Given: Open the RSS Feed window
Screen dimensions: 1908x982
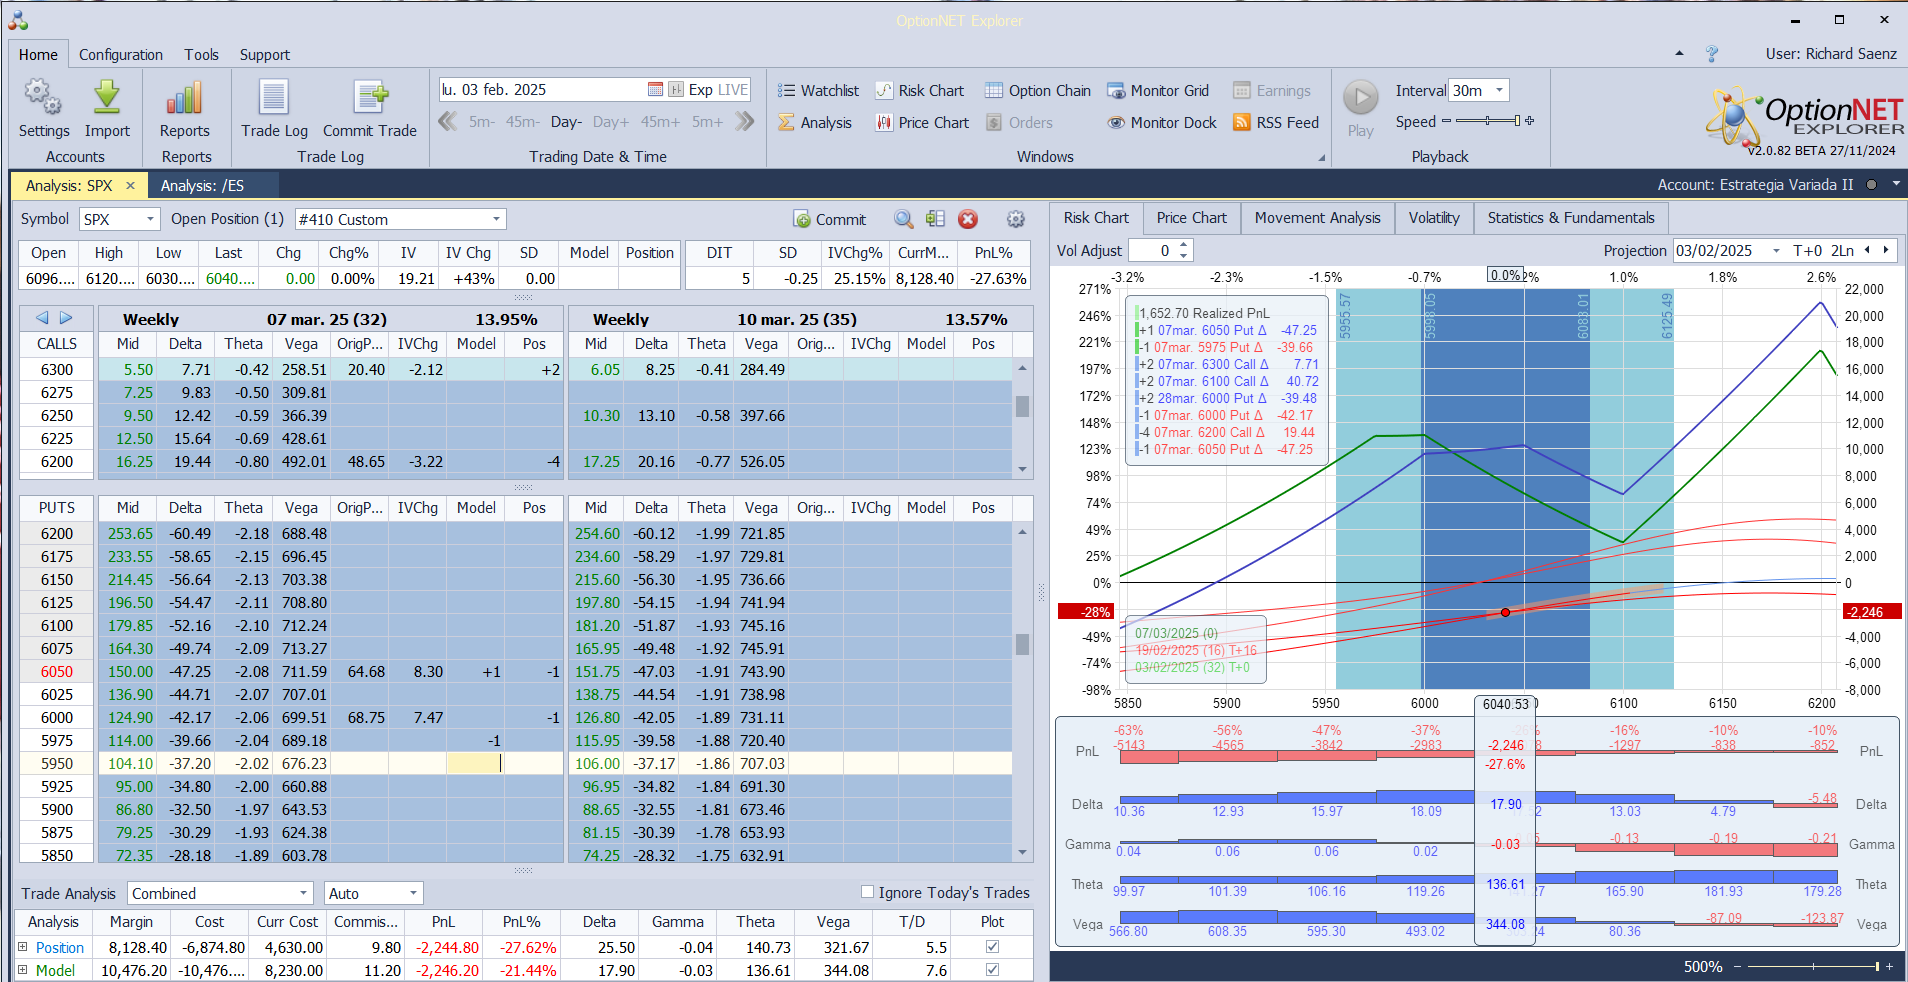Looking at the screenshot, I should (x=1276, y=123).
